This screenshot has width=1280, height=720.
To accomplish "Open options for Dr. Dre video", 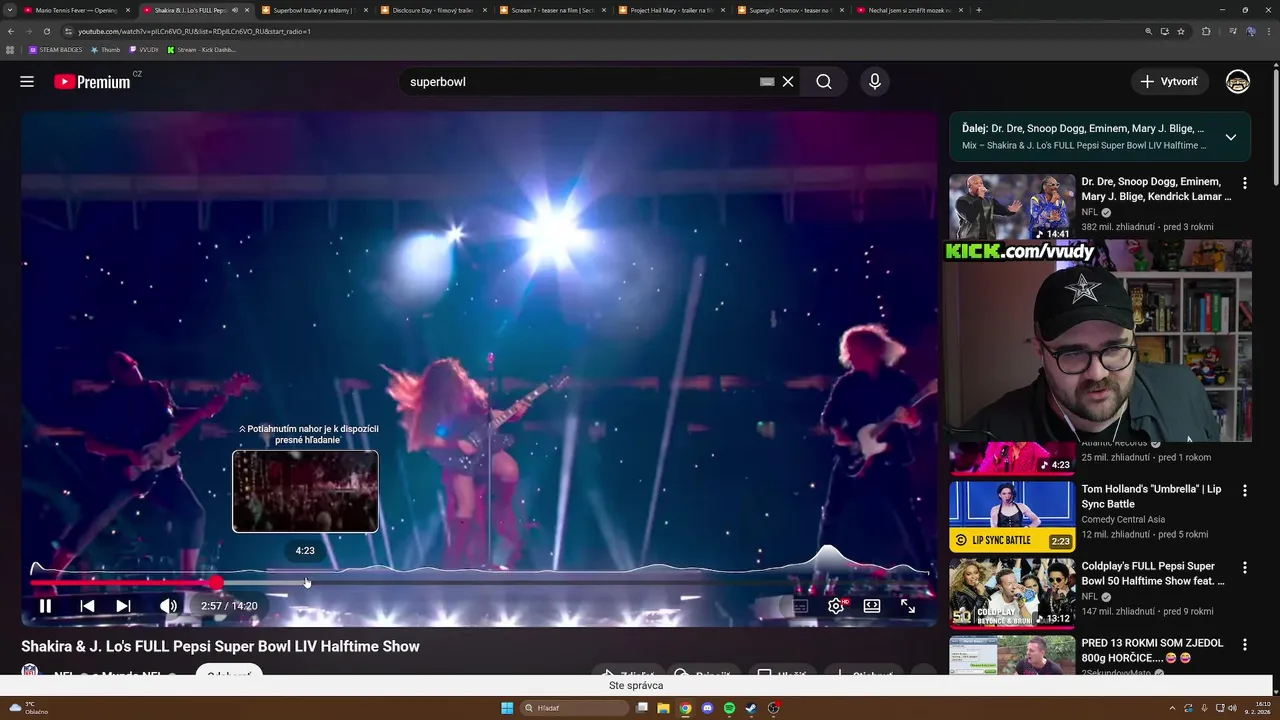I will tap(1245, 183).
